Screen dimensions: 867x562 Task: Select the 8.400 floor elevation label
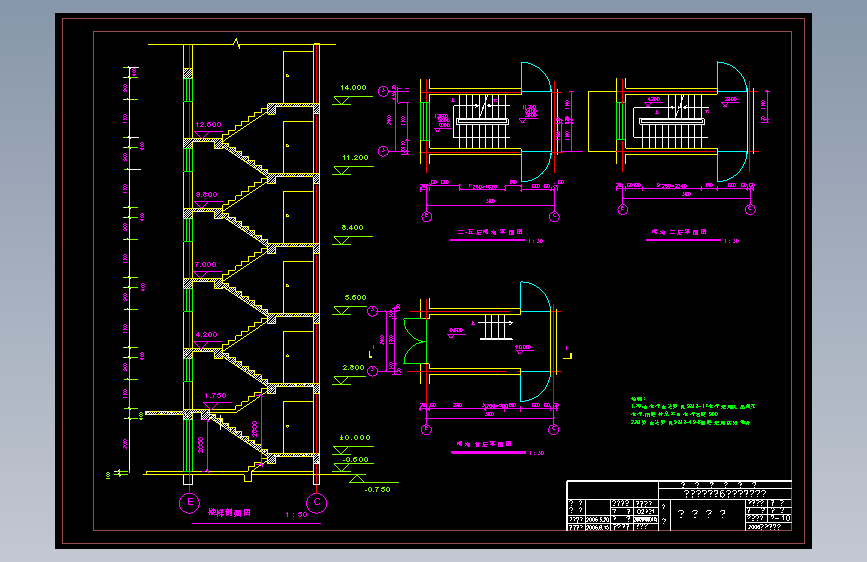coord(352,227)
